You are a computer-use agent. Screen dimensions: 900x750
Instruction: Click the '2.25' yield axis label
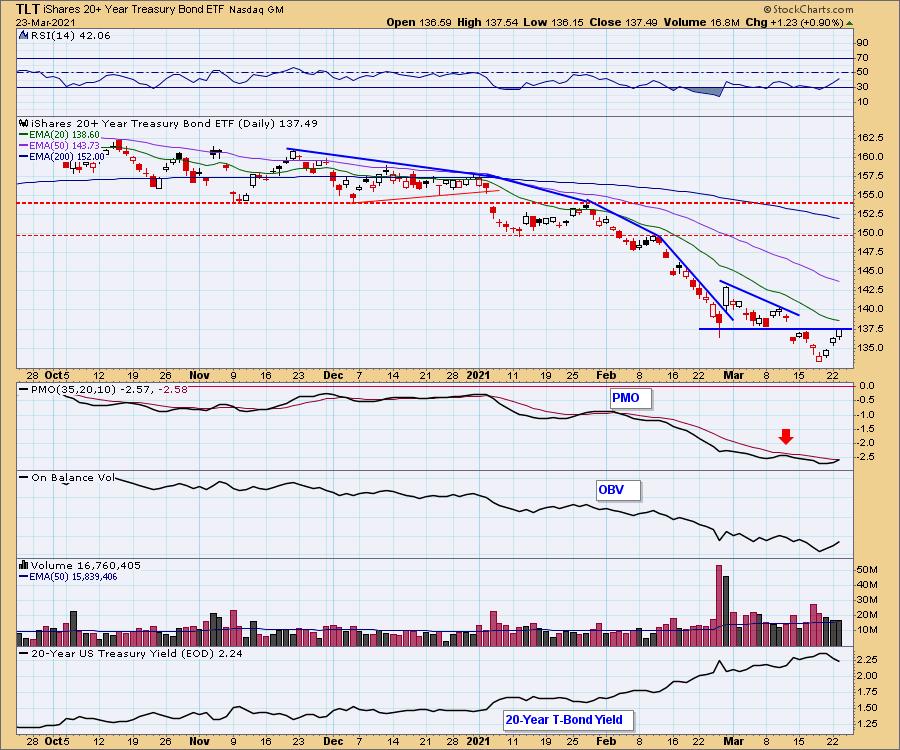867,660
